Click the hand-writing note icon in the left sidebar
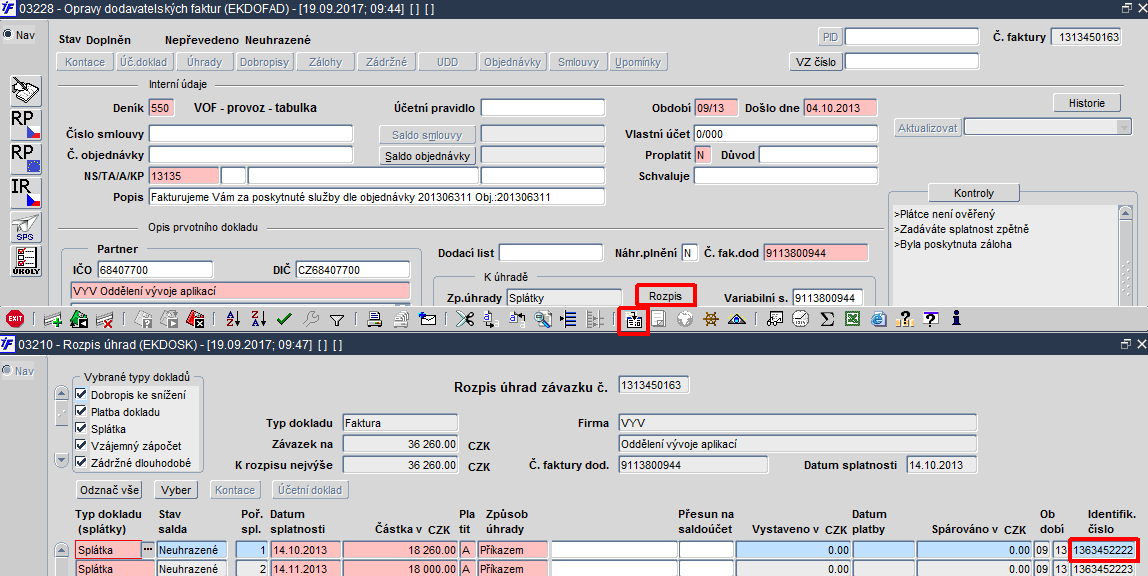Viewport: 1148px width, 576px height. coord(26,91)
